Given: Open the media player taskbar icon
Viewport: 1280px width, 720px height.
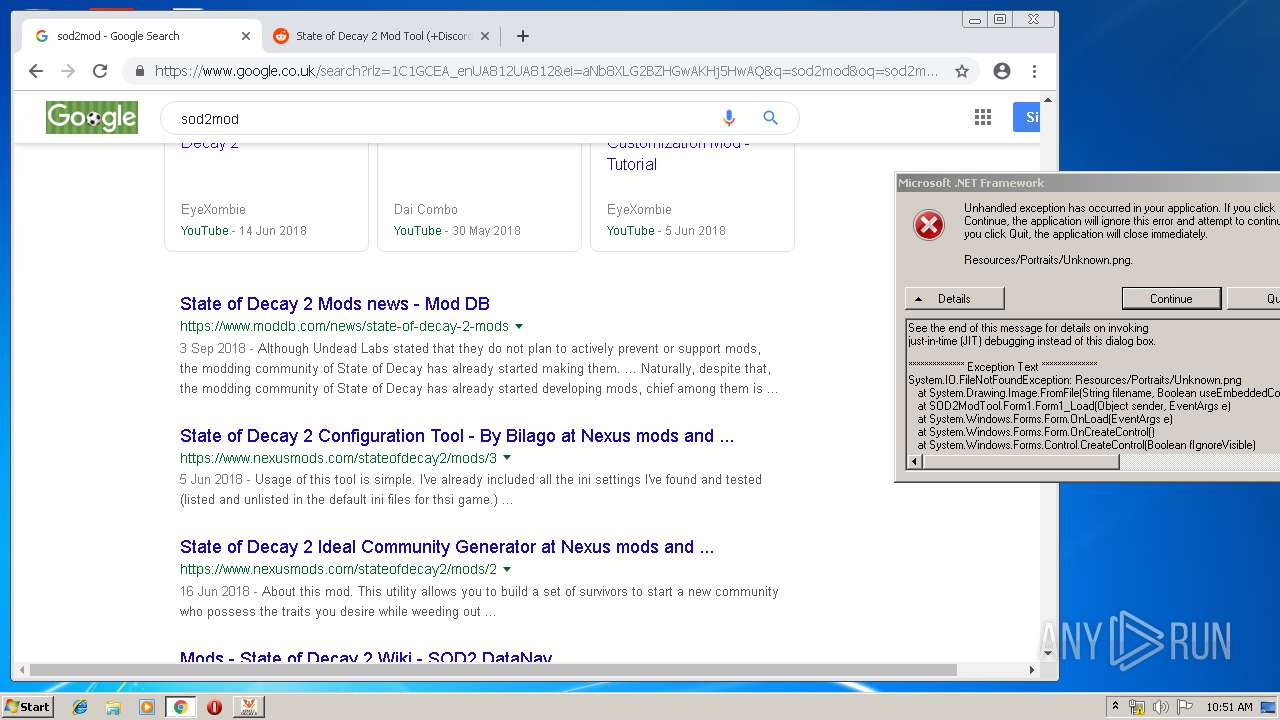Looking at the screenshot, I should [x=147, y=707].
